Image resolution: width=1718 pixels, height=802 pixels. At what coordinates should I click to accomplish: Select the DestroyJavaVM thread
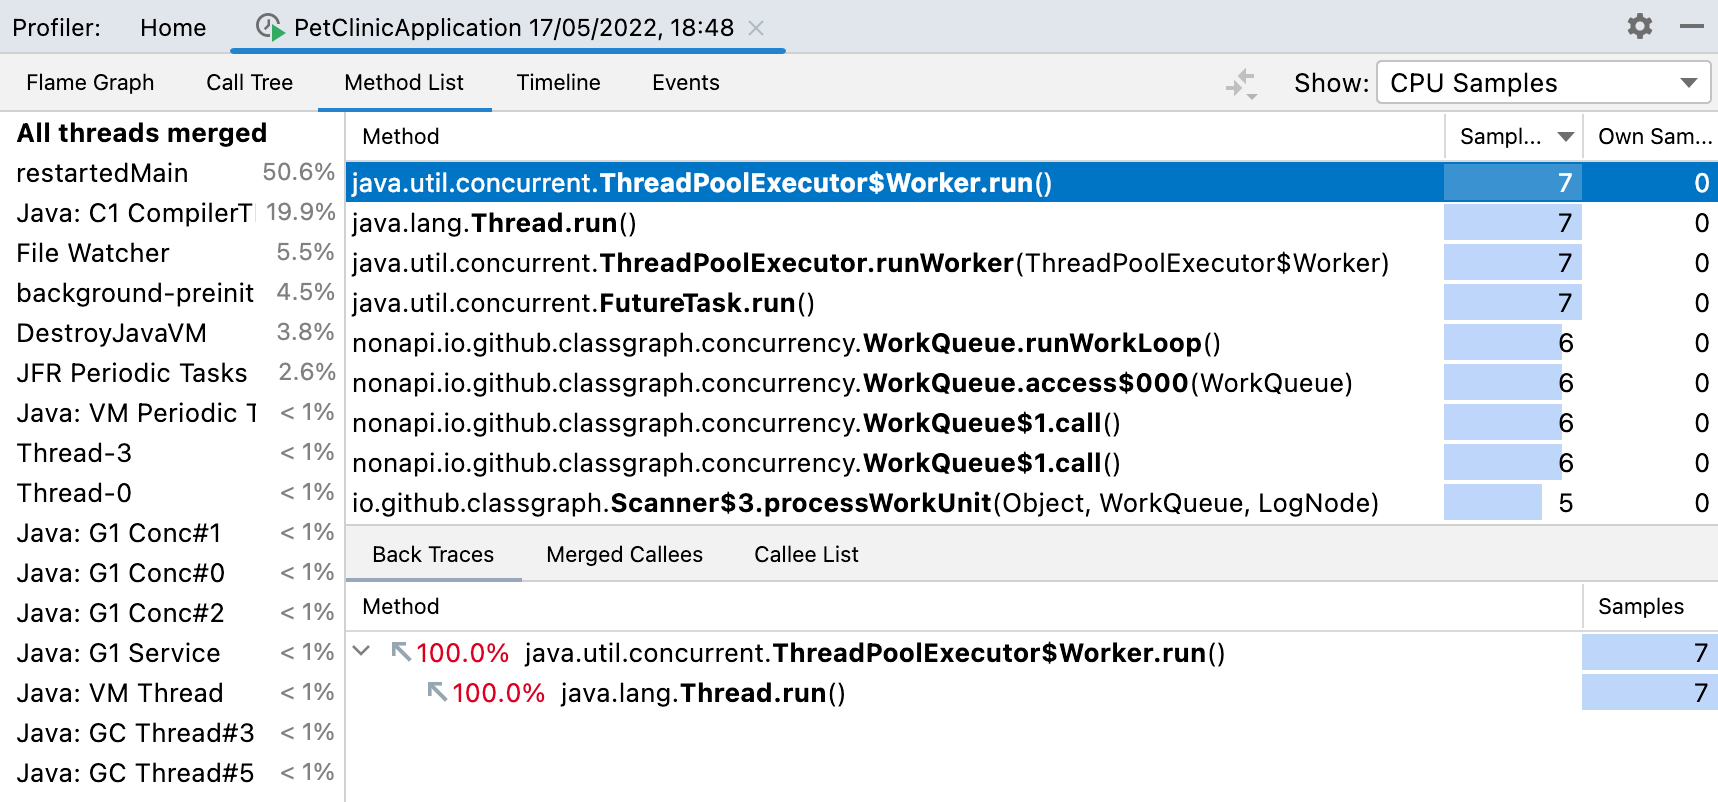tap(172, 333)
